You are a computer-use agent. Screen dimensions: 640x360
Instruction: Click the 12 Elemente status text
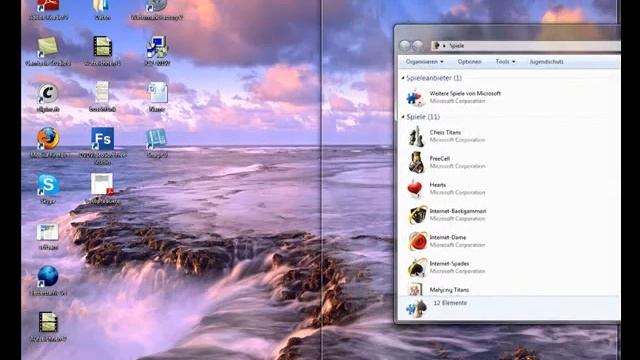coord(450,303)
